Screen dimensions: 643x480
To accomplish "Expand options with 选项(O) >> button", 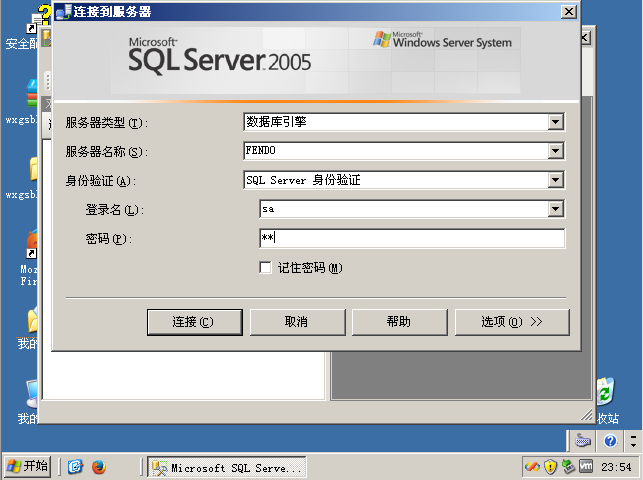I will coord(512,322).
